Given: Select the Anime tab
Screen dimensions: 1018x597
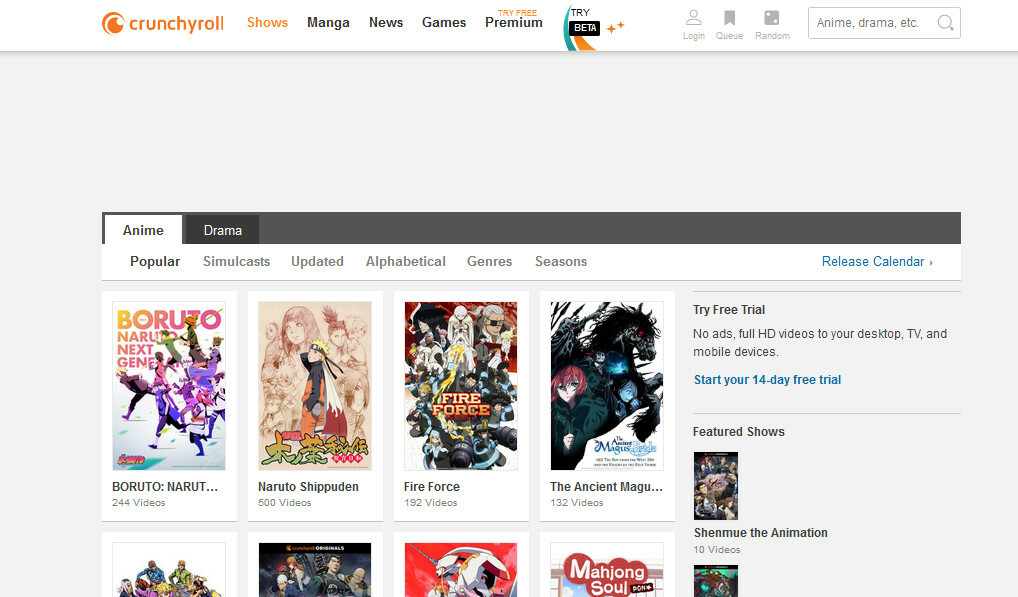Looking at the screenshot, I should (x=143, y=230).
